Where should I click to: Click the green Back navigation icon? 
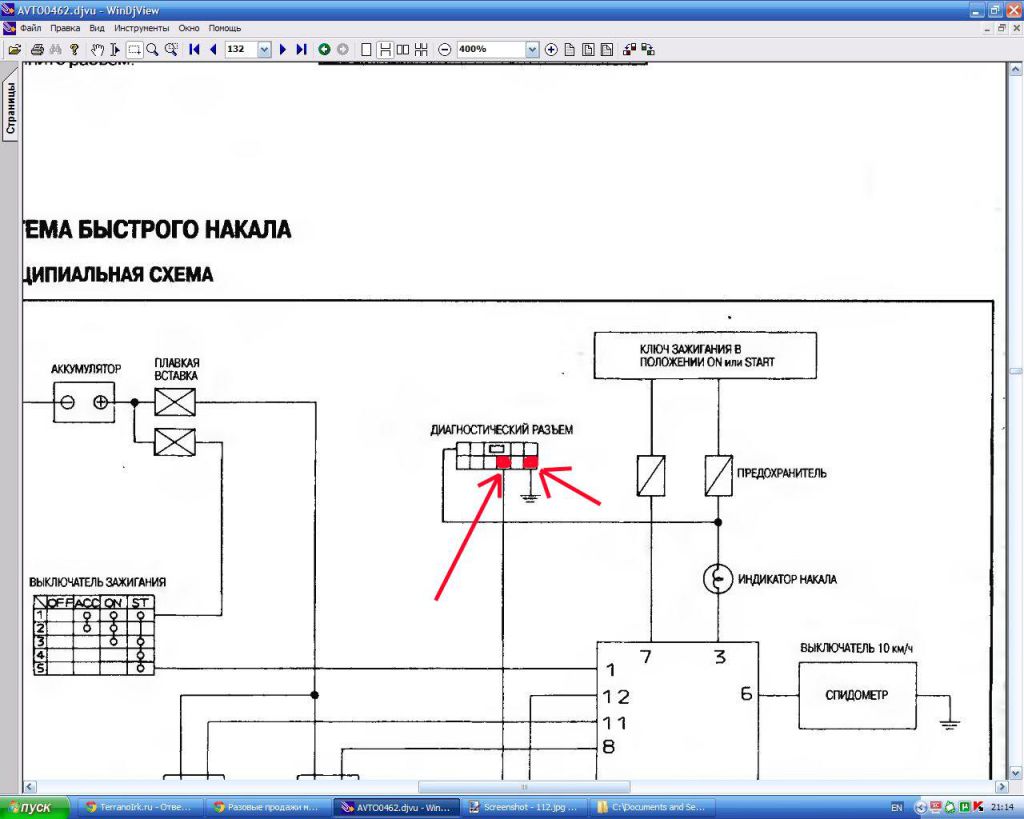tap(324, 49)
